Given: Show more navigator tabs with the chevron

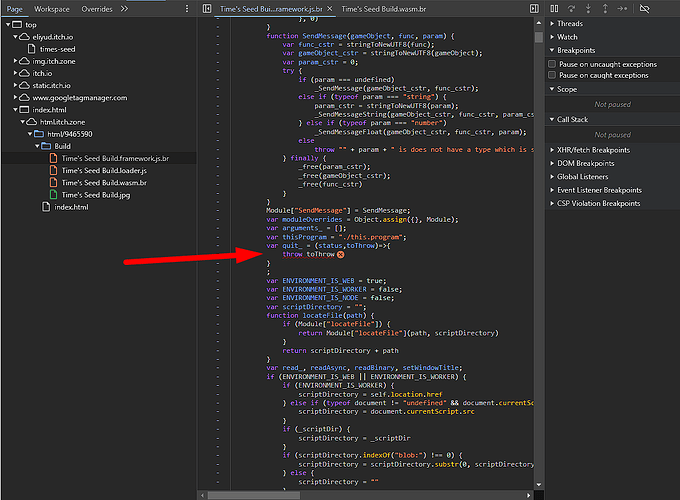Looking at the screenshot, I should click(124, 8).
